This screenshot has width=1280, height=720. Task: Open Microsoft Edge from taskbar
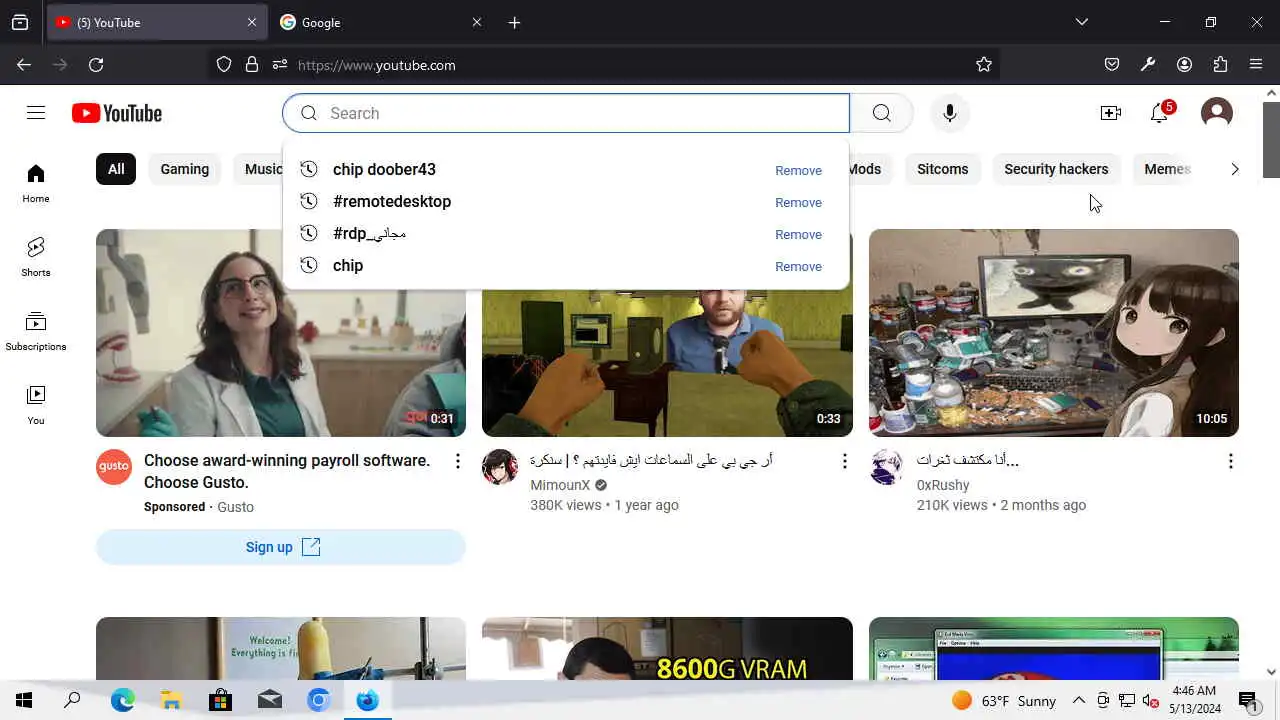pyautogui.click(x=122, y=701)
